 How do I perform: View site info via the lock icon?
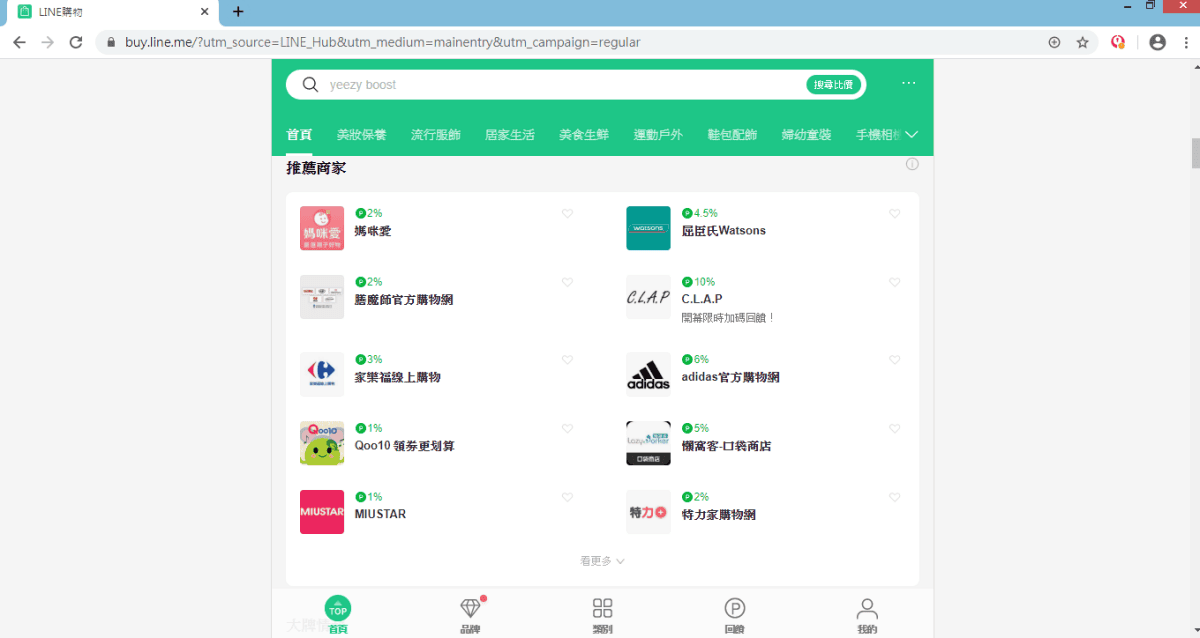click(x=111, y=42)
